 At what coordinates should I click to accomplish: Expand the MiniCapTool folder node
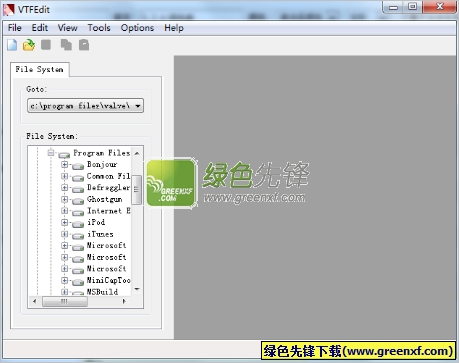[65, 280]
